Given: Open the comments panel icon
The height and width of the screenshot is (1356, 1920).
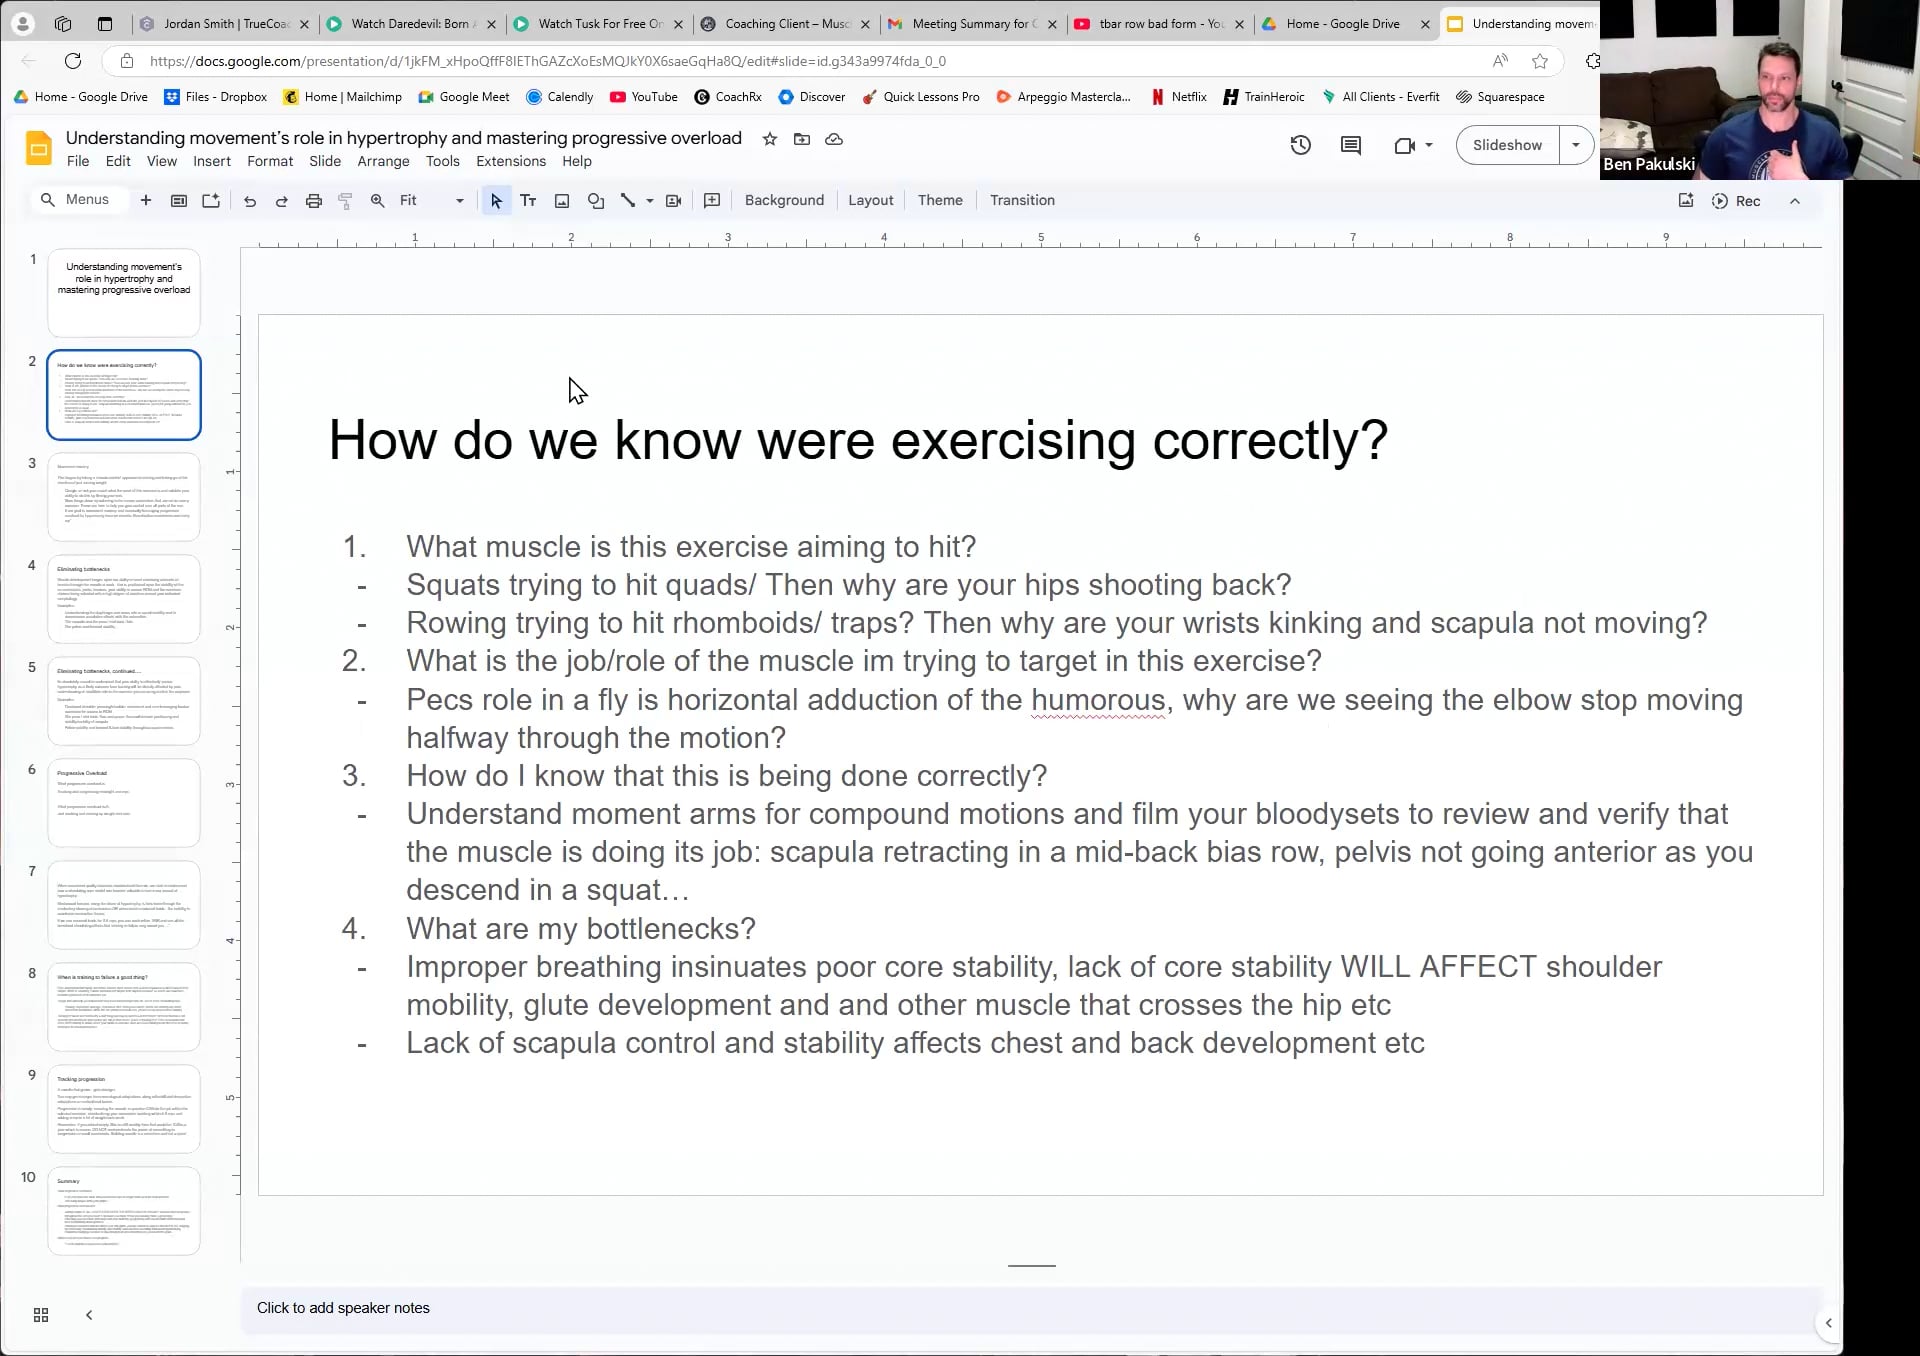Looking at the screenshot, I should [1351, 145].
